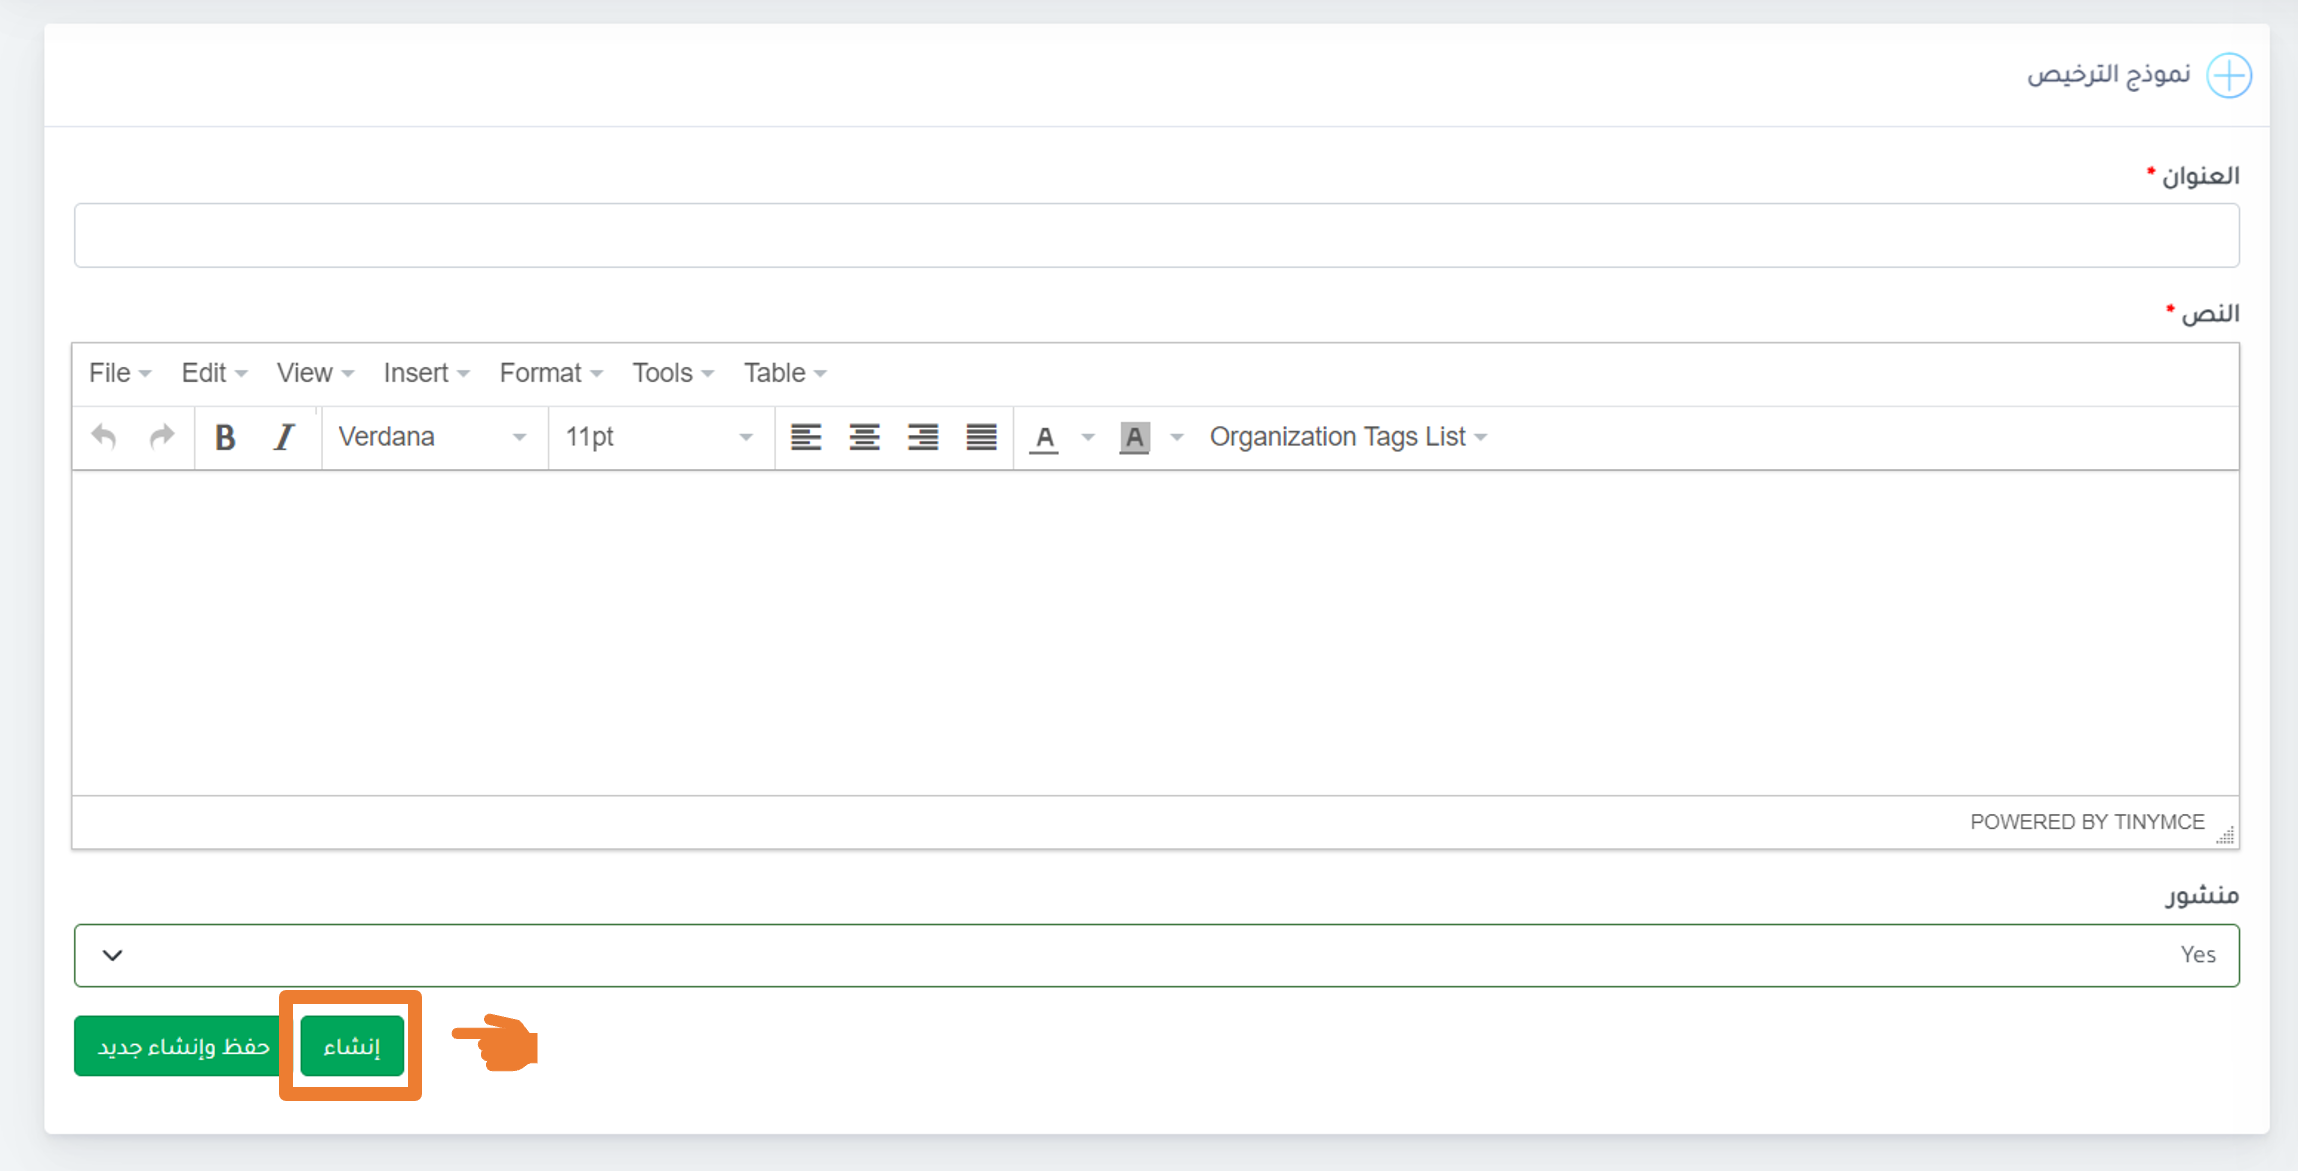Open the منشور Yes select box
This screenshot has height=1171, width=2298.
pos(1156,955)
